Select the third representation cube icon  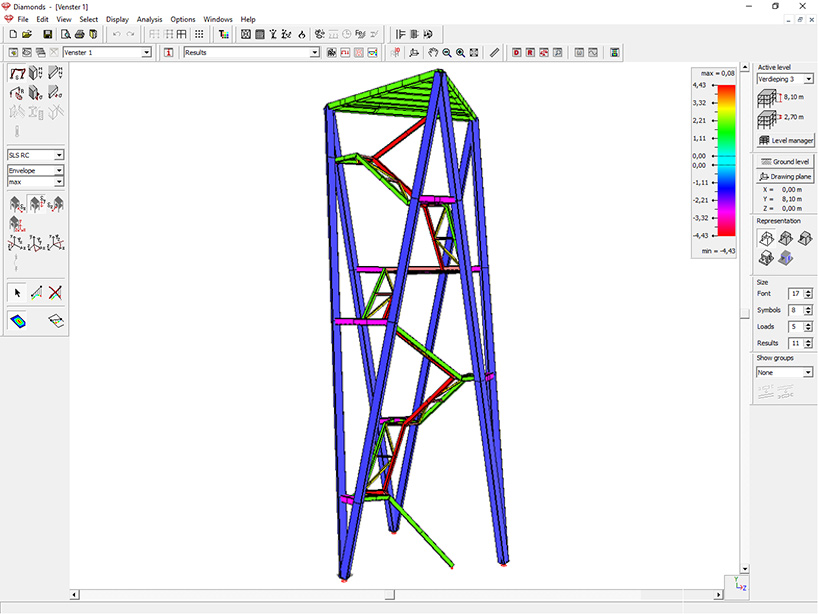tap(805, 238)
